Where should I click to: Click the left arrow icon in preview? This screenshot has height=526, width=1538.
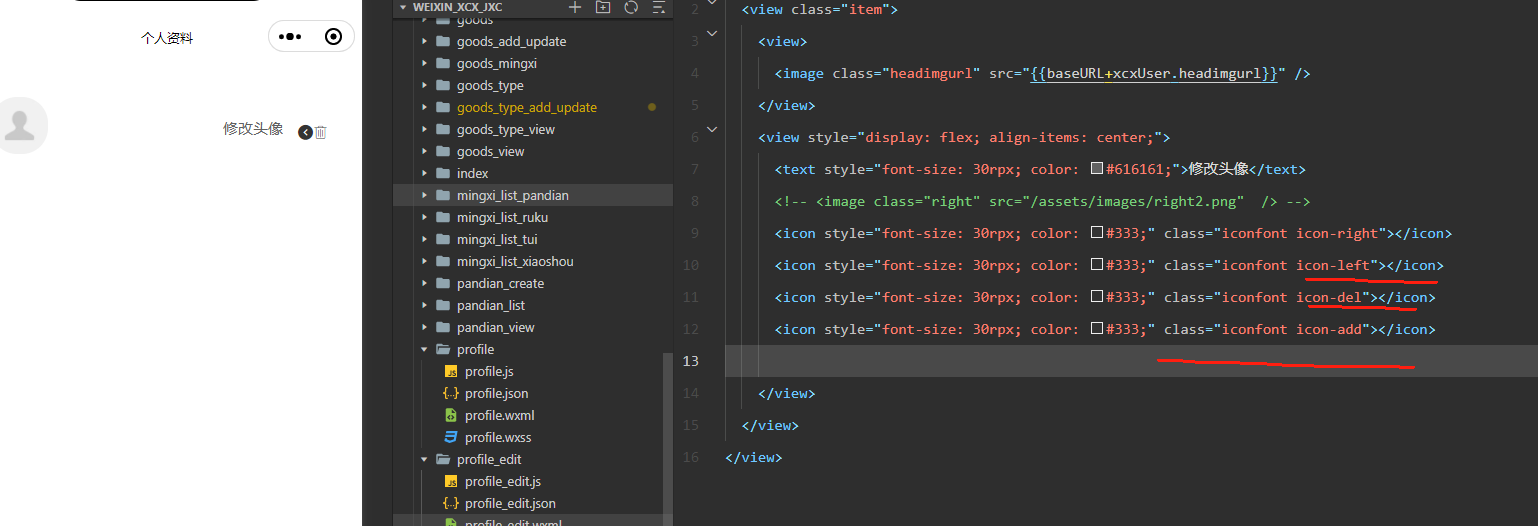pos(305,132)
